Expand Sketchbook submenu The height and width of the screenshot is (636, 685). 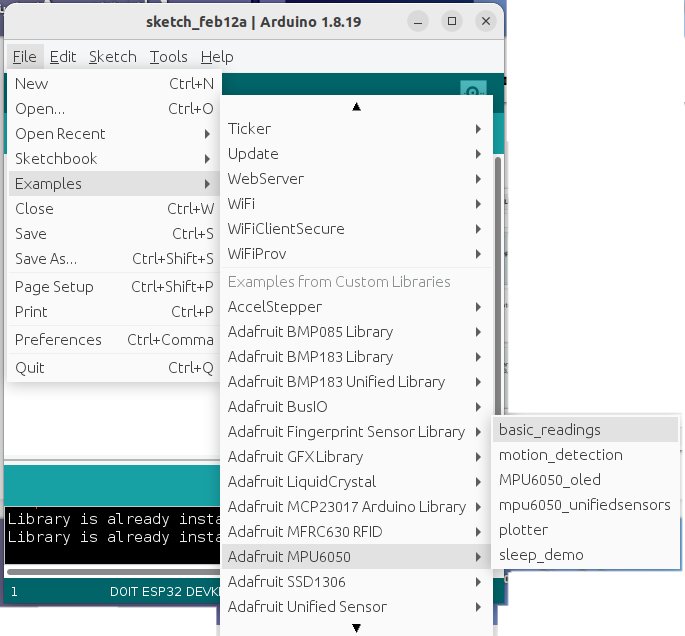point(114,159)
